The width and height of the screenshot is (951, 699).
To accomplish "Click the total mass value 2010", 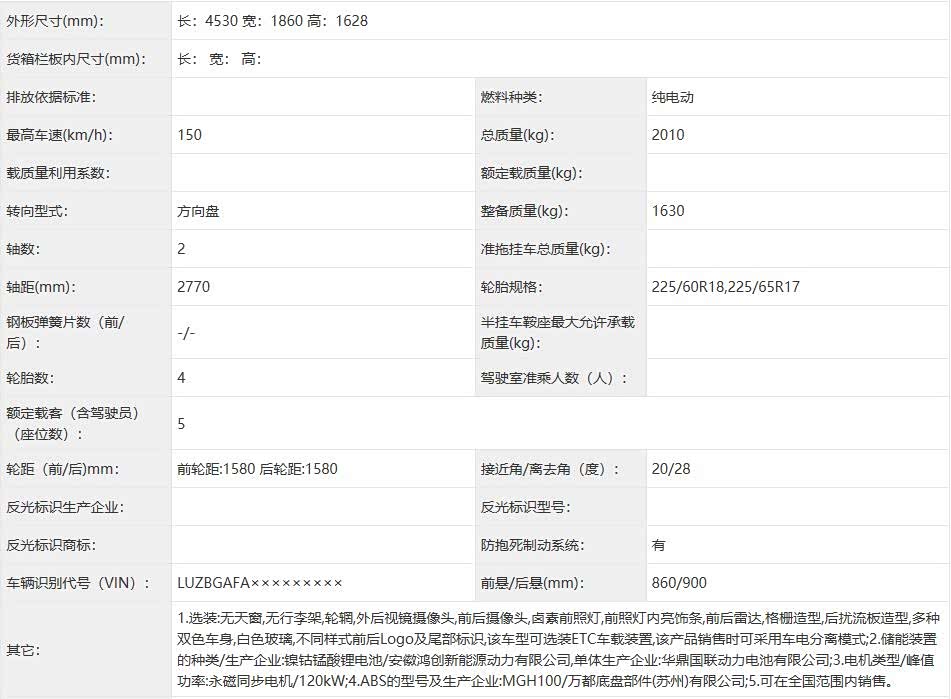I will click(x=668, y=135).
